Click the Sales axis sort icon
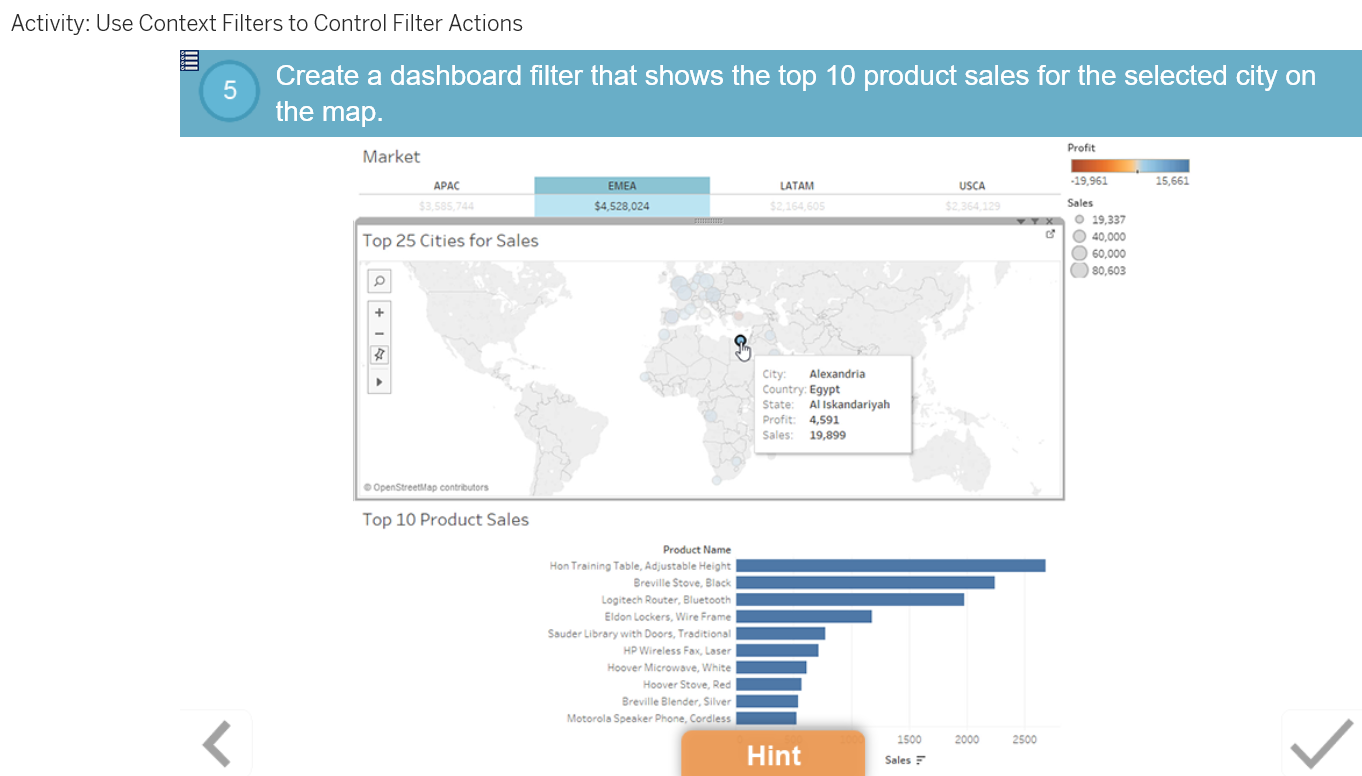Viewport: 1362px width, 776px height. pyautogui.click(x=921, y=761)
